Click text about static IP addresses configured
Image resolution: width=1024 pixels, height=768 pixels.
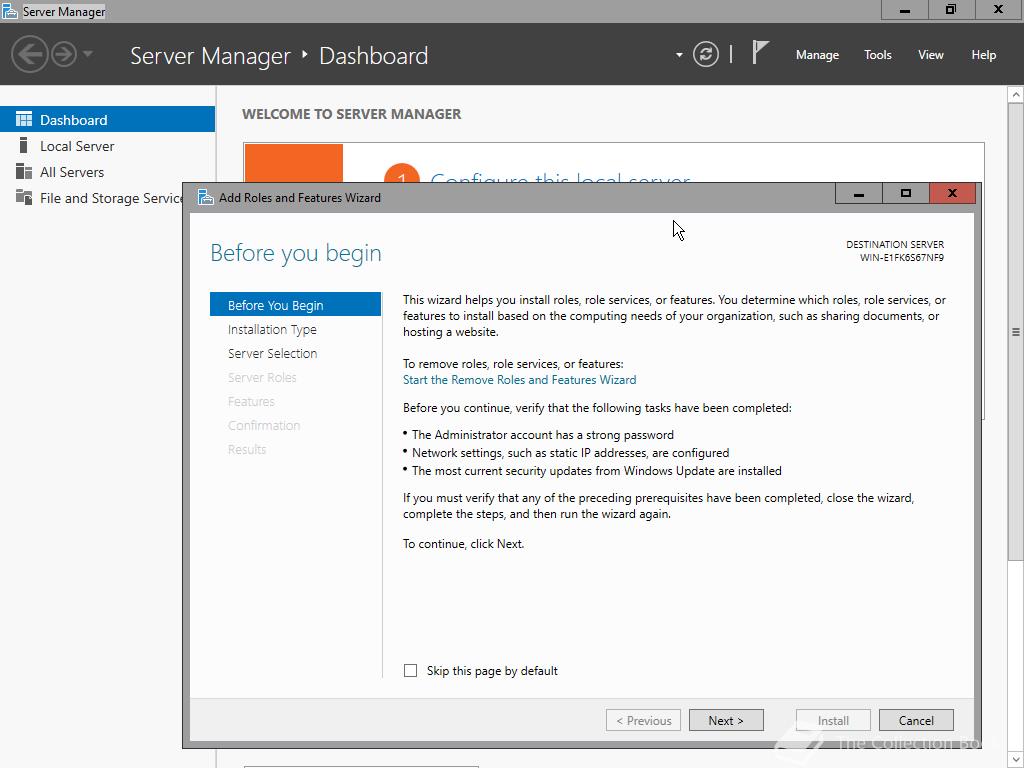[x=571, y=453]
